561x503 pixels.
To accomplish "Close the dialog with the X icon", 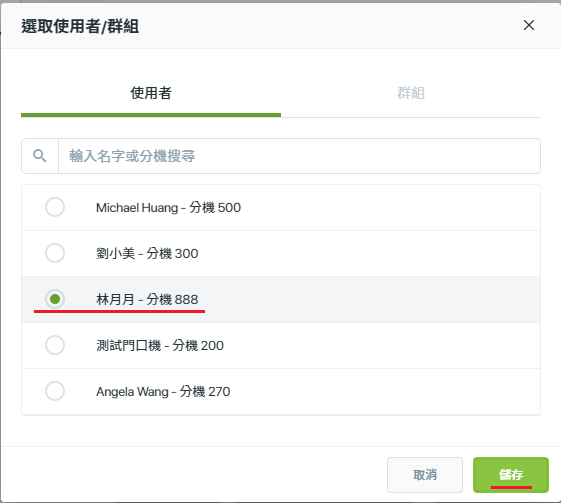I will 528,25.
